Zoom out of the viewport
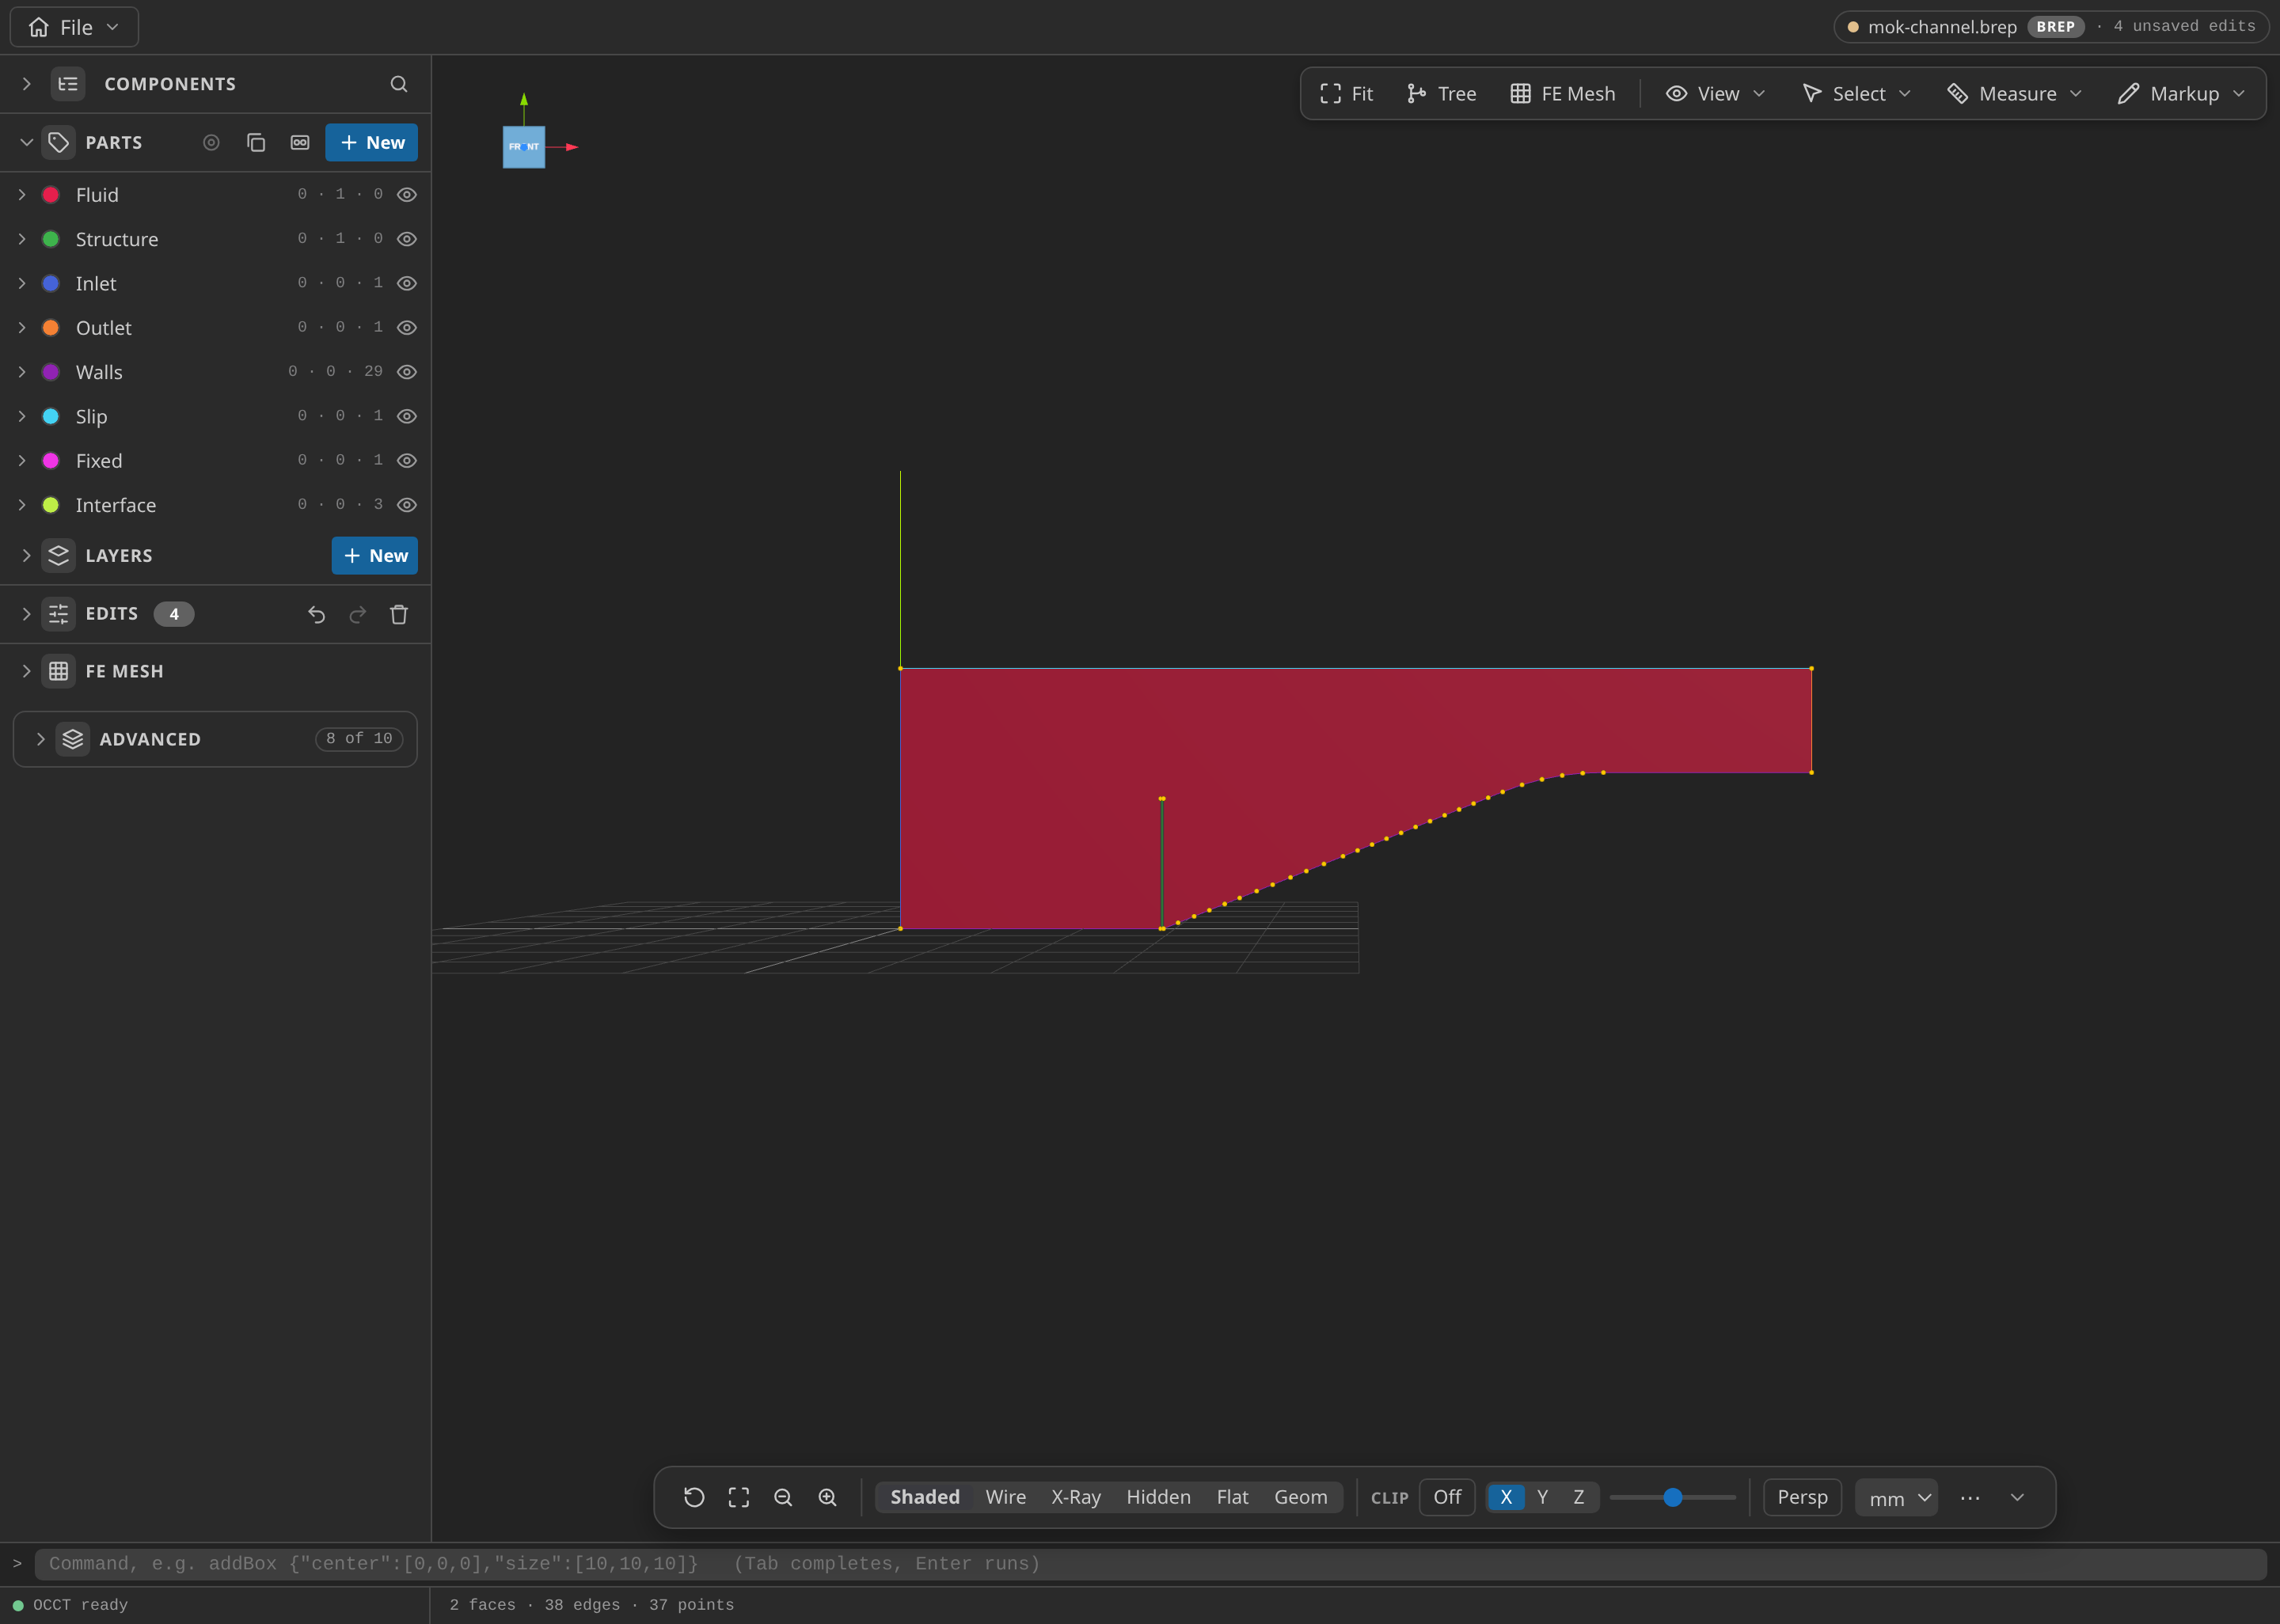2280x1624 pixels. [783, 1497]
